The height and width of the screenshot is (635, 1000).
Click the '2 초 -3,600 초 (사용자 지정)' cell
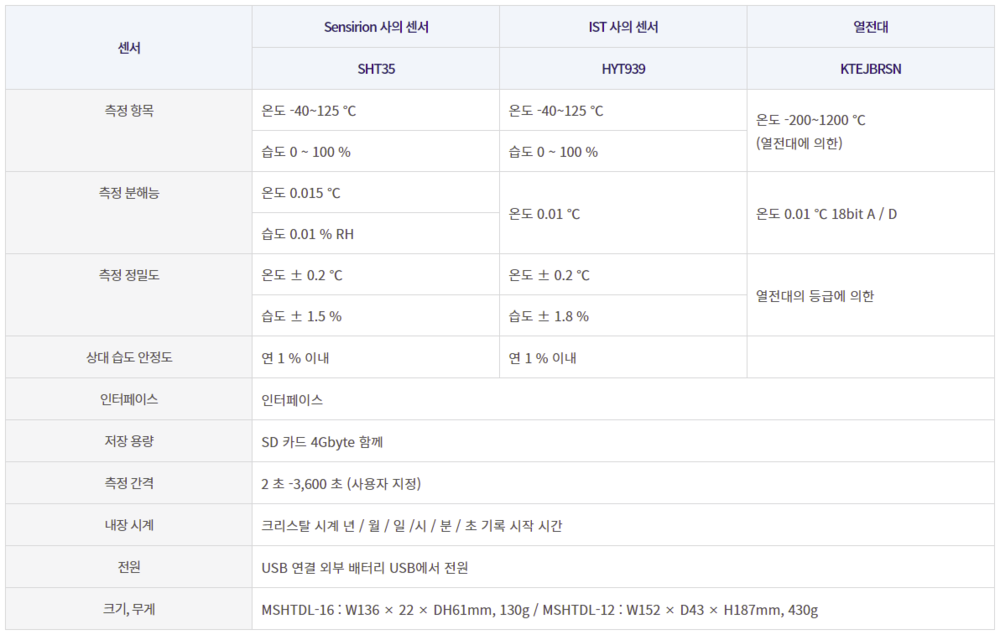[x=341, y=483]
